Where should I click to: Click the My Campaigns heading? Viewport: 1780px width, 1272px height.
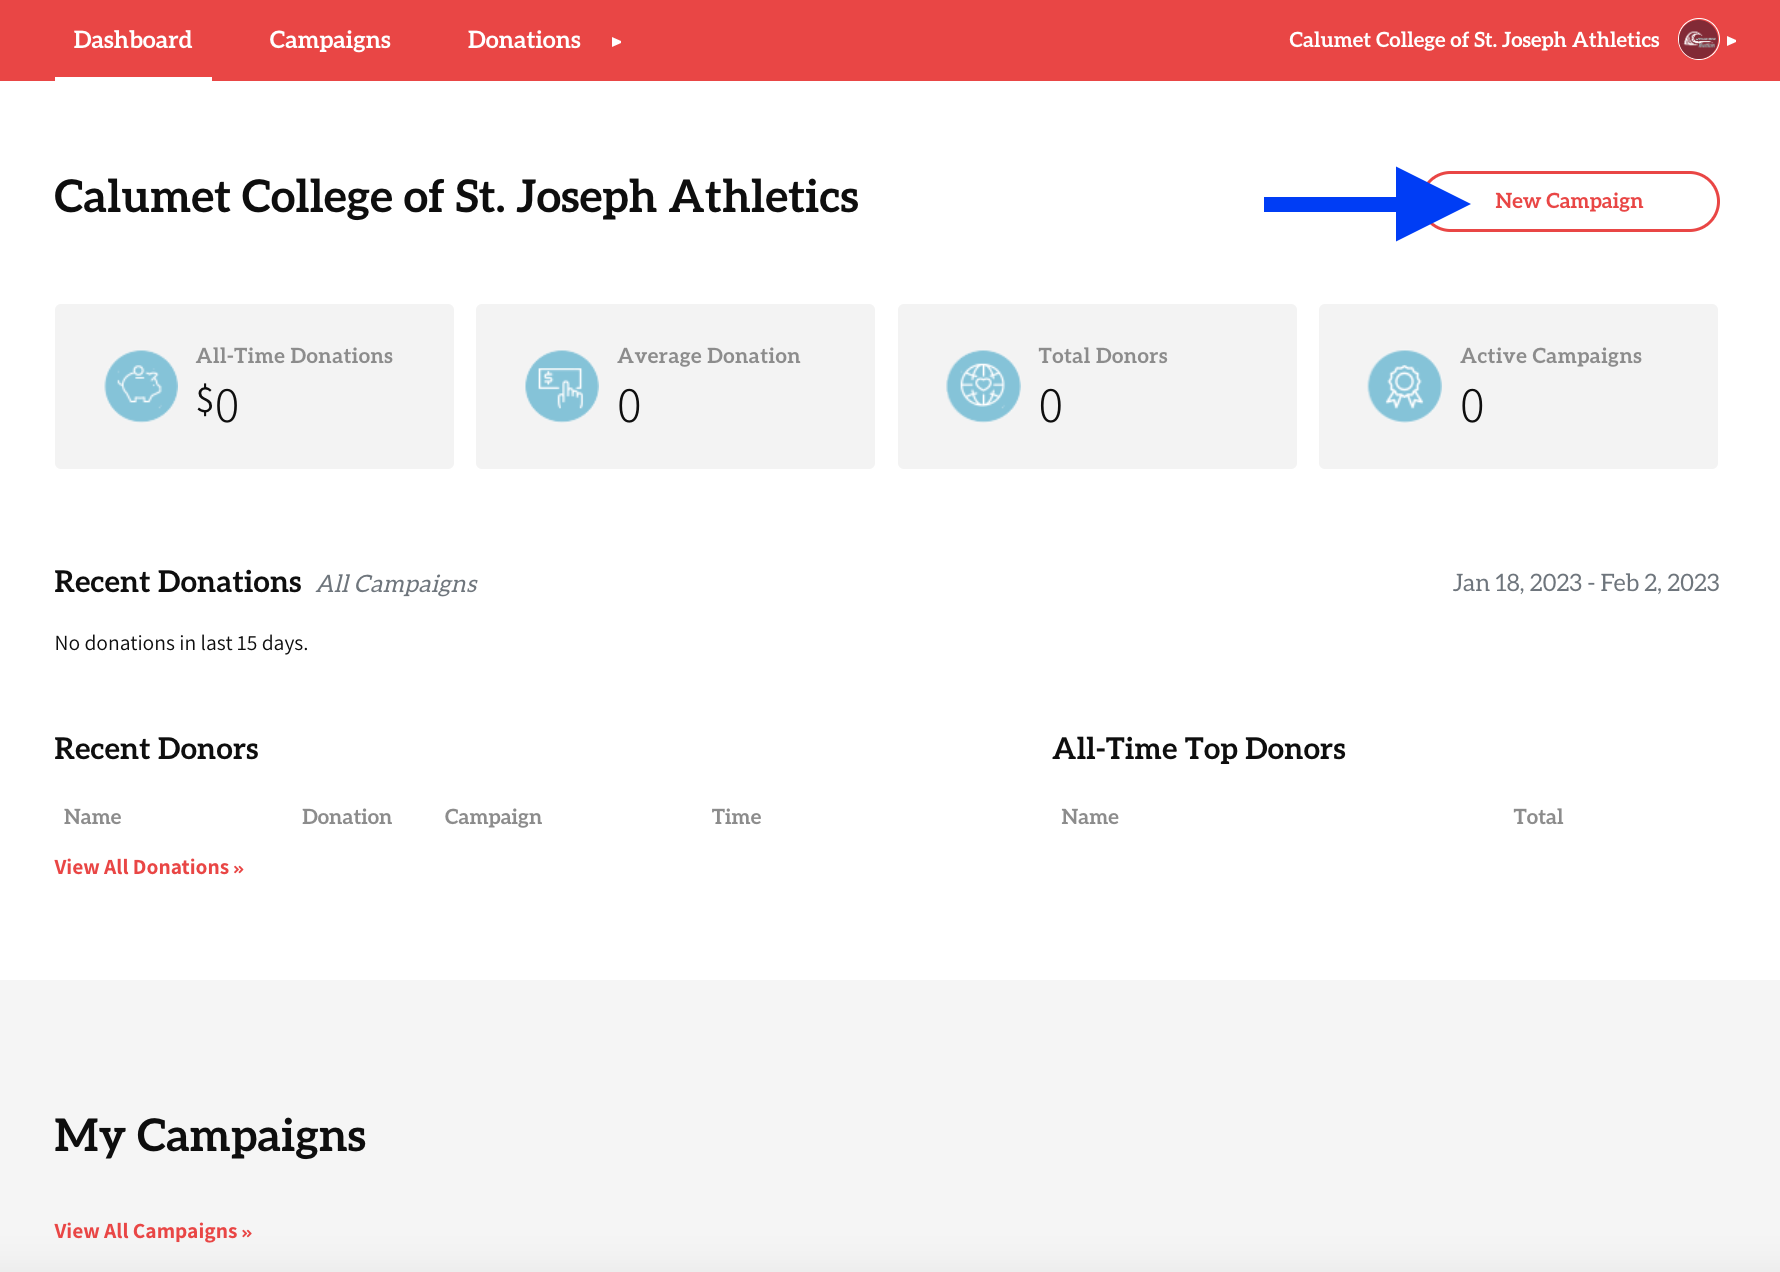pos(210,1136)
